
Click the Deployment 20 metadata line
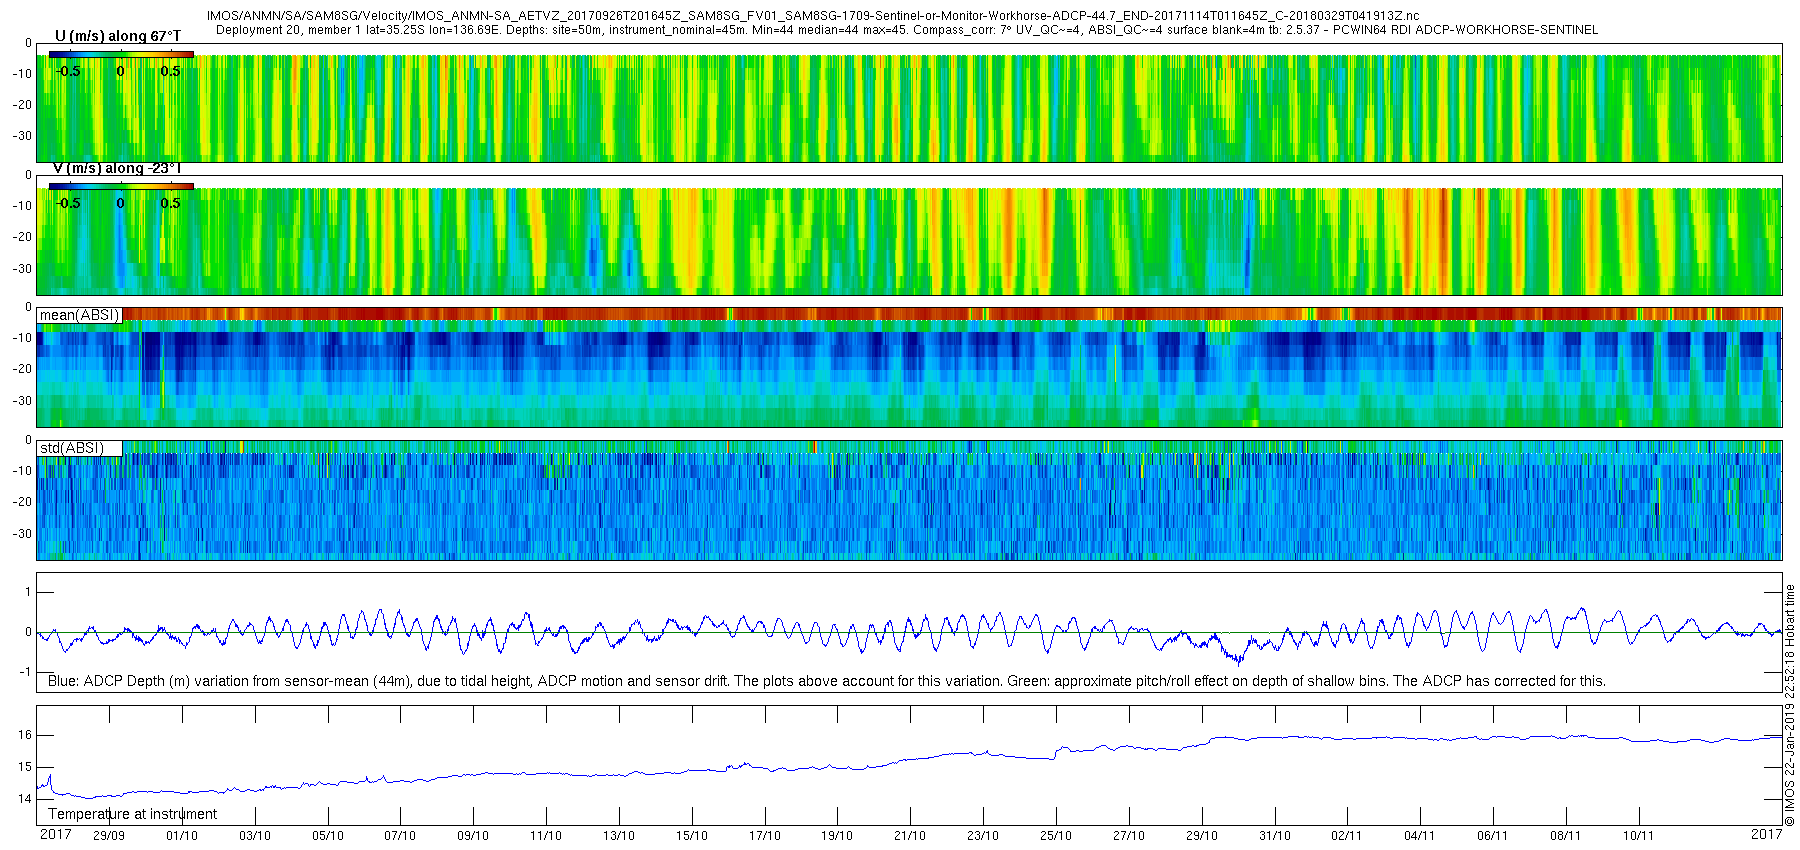(x=906, y=30)
